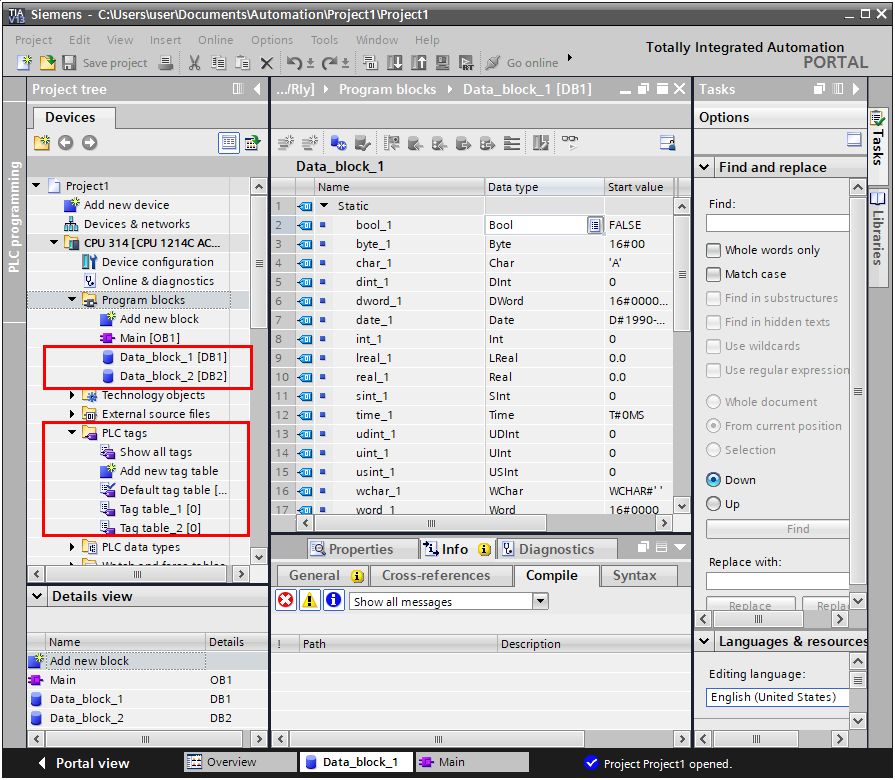The height and width of the screenshot is (780, 895).
Task: Toggle the red error messages filter icon
Action: (286, 600)
